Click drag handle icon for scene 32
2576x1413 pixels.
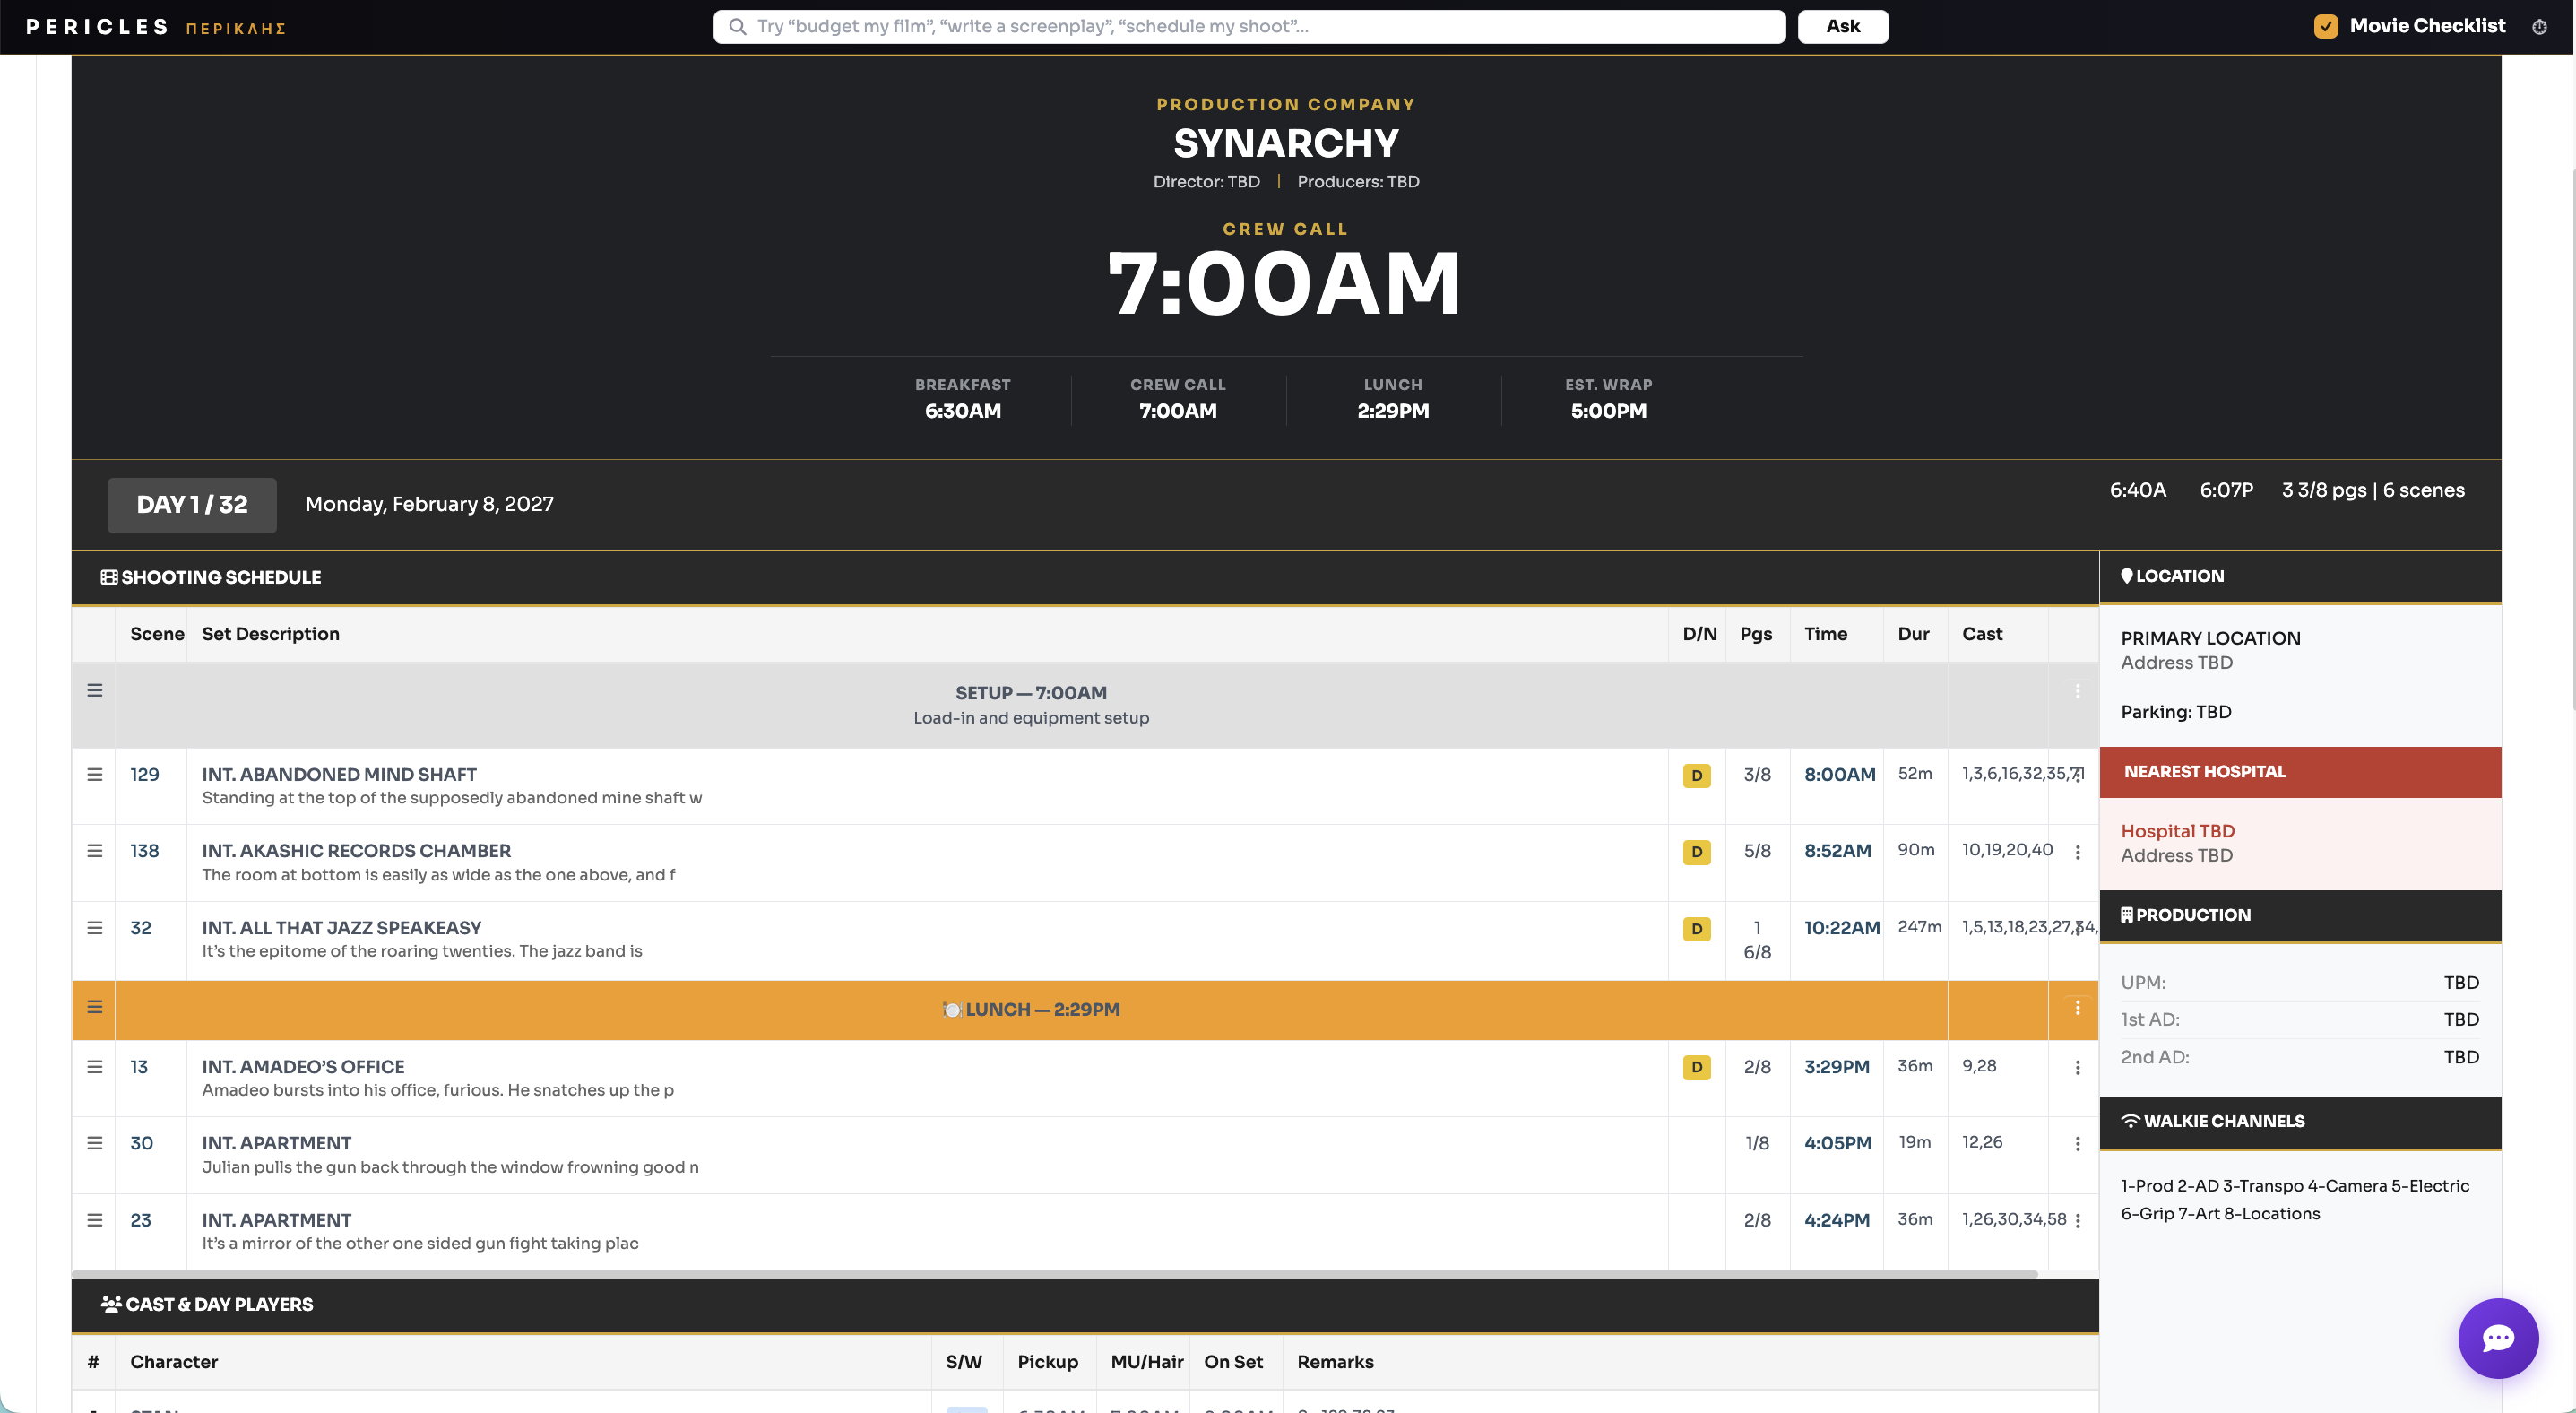click(x=94, y=928)
